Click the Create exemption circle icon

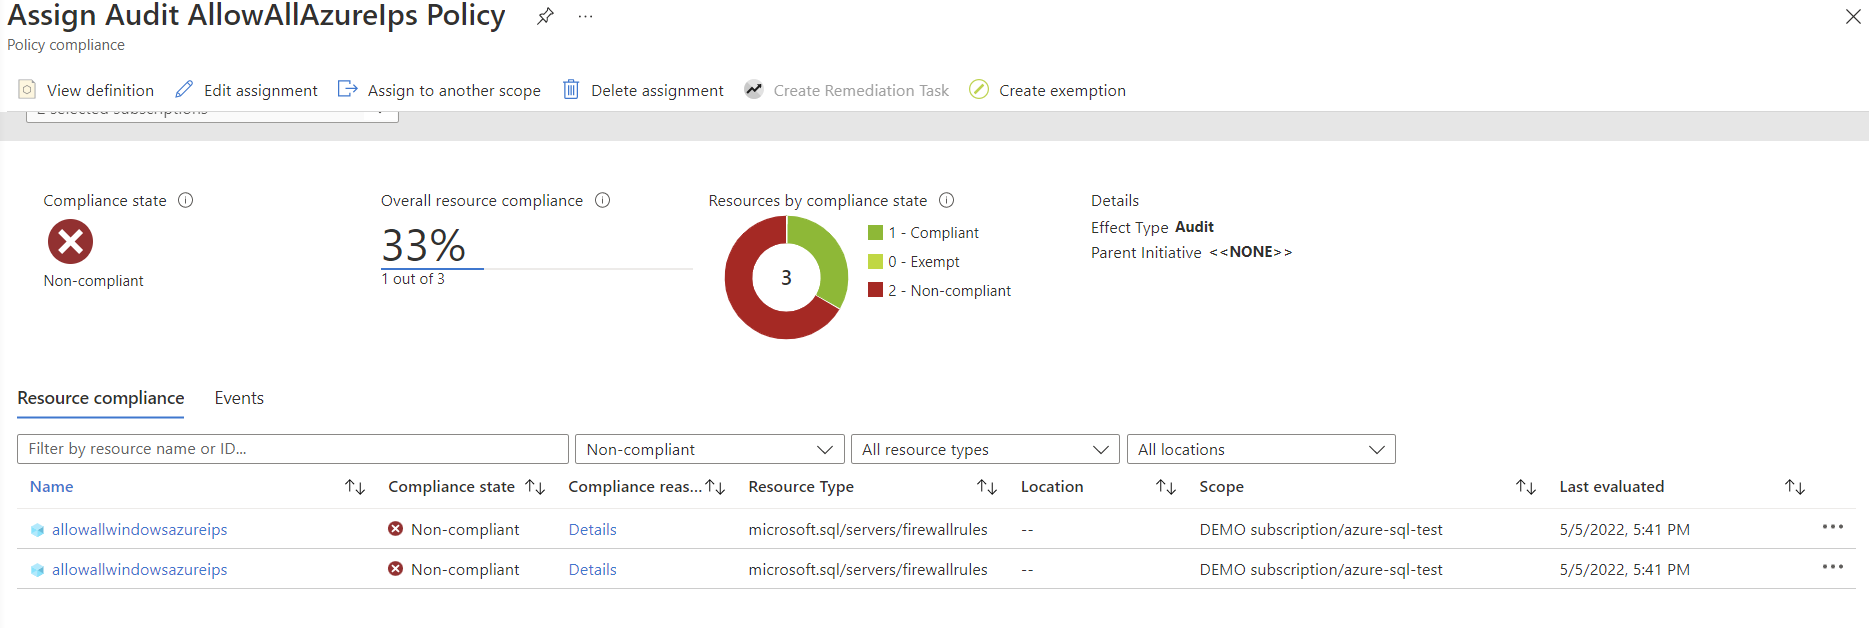pyautogui.click(x=979, y=89)
